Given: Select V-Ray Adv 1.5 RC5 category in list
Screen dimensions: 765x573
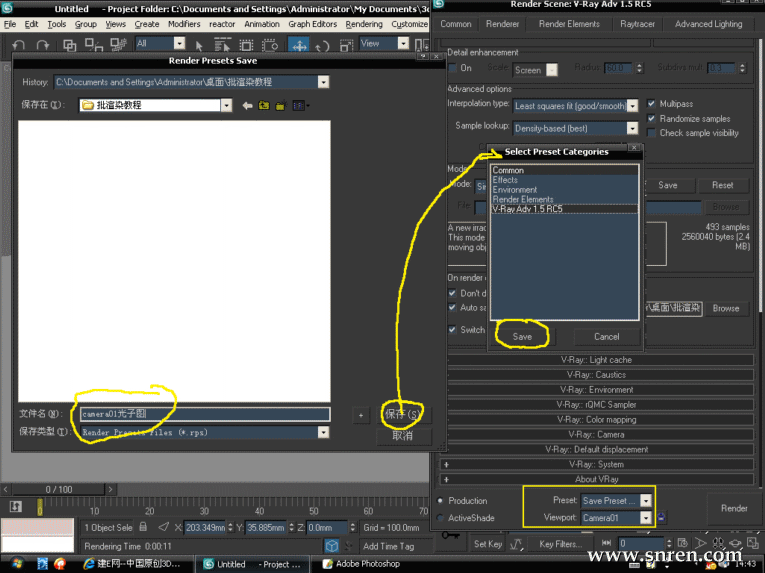Looking at the screenshot, I should coord(564,209).
